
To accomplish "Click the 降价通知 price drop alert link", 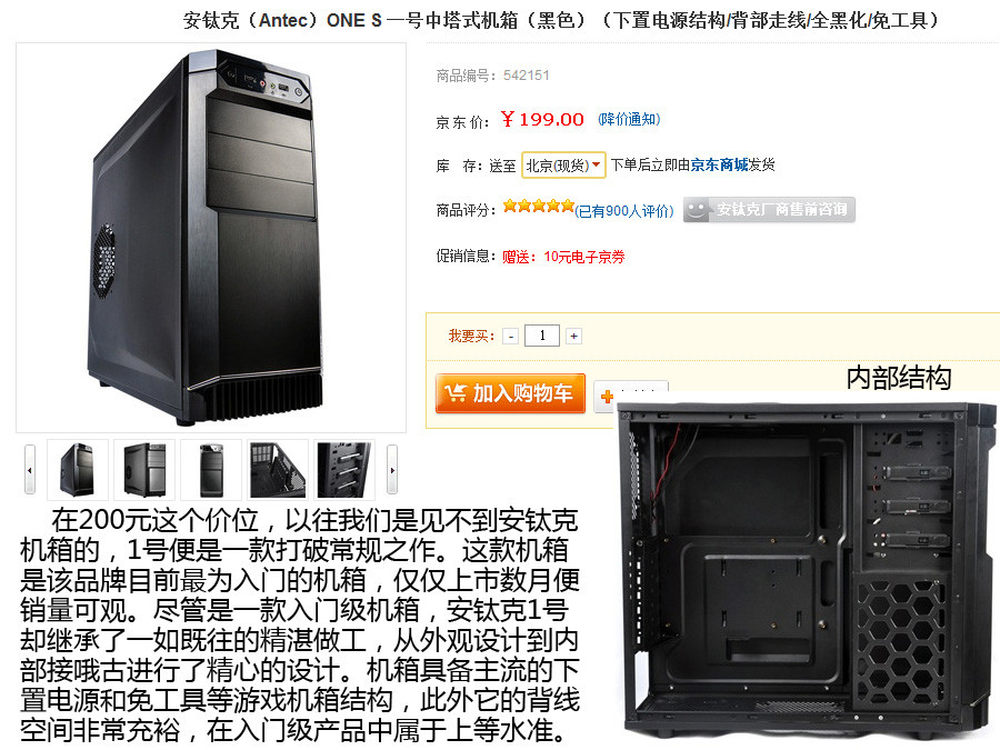I will 629,119.
